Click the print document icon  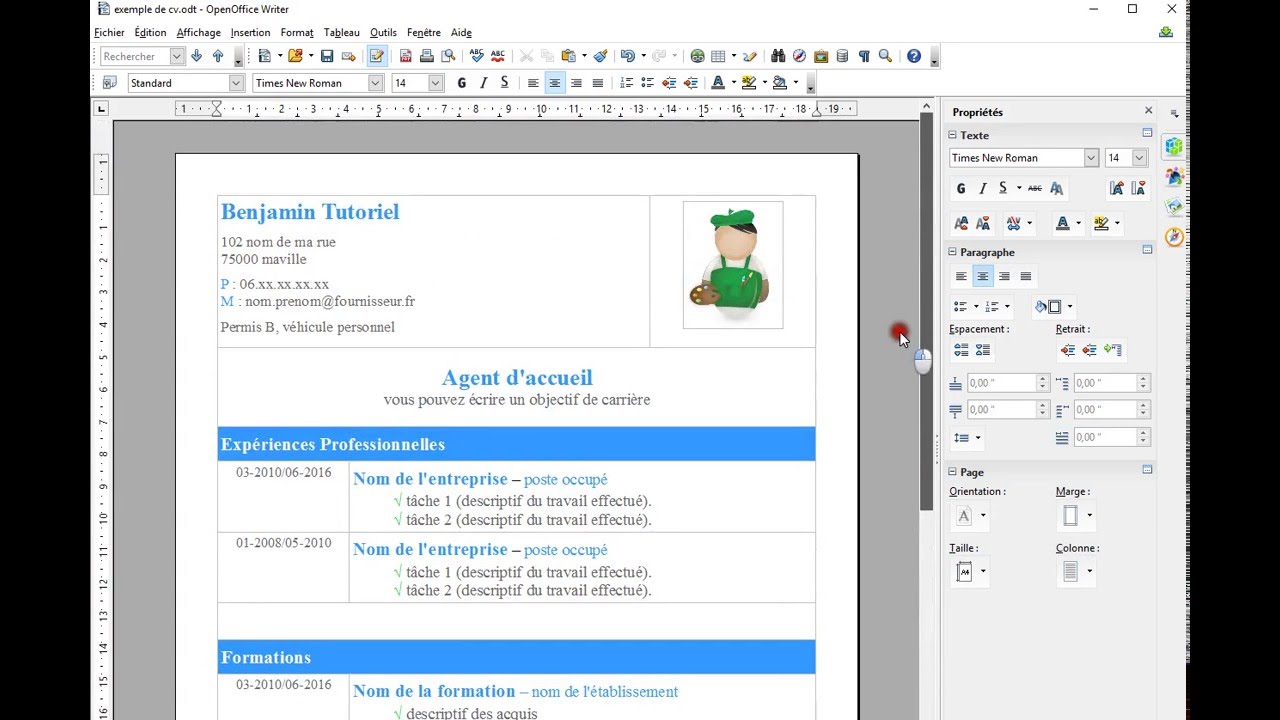coord(427,56)
